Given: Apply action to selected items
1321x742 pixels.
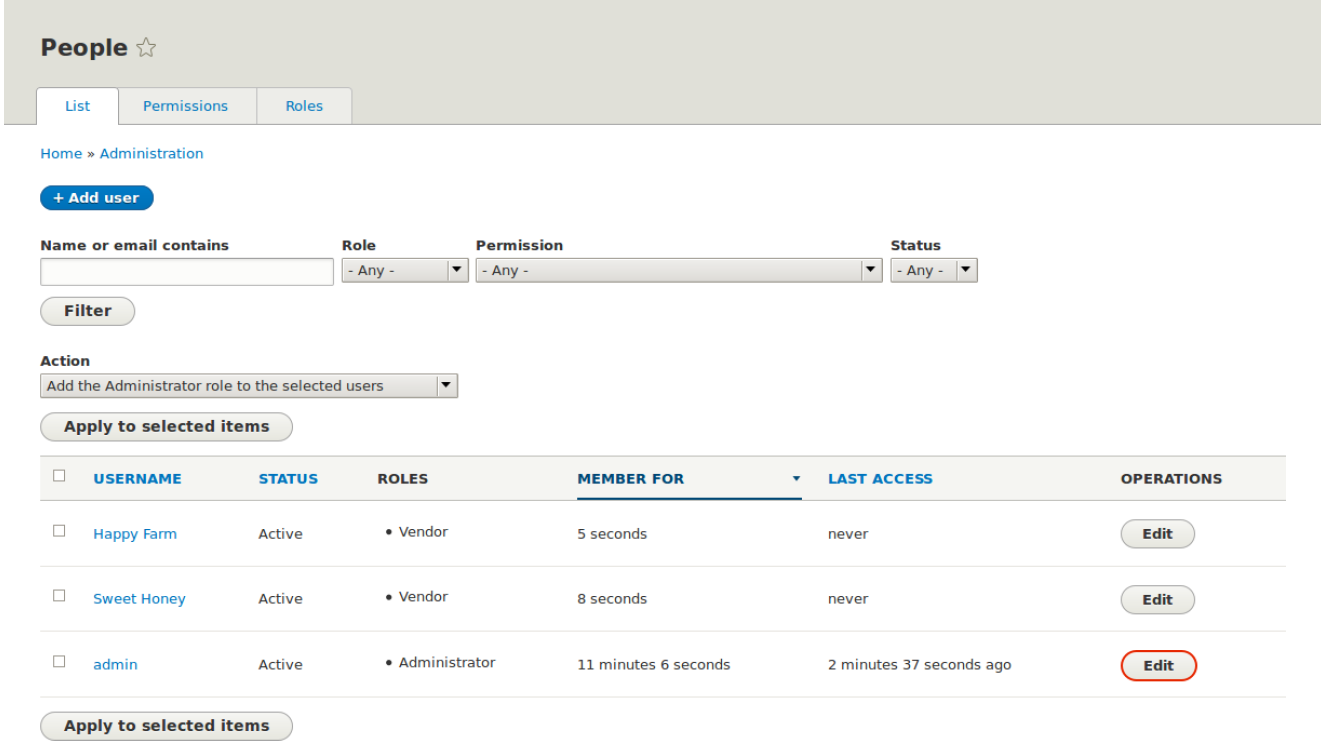Looking at the screenshot, I should point(166,426).
